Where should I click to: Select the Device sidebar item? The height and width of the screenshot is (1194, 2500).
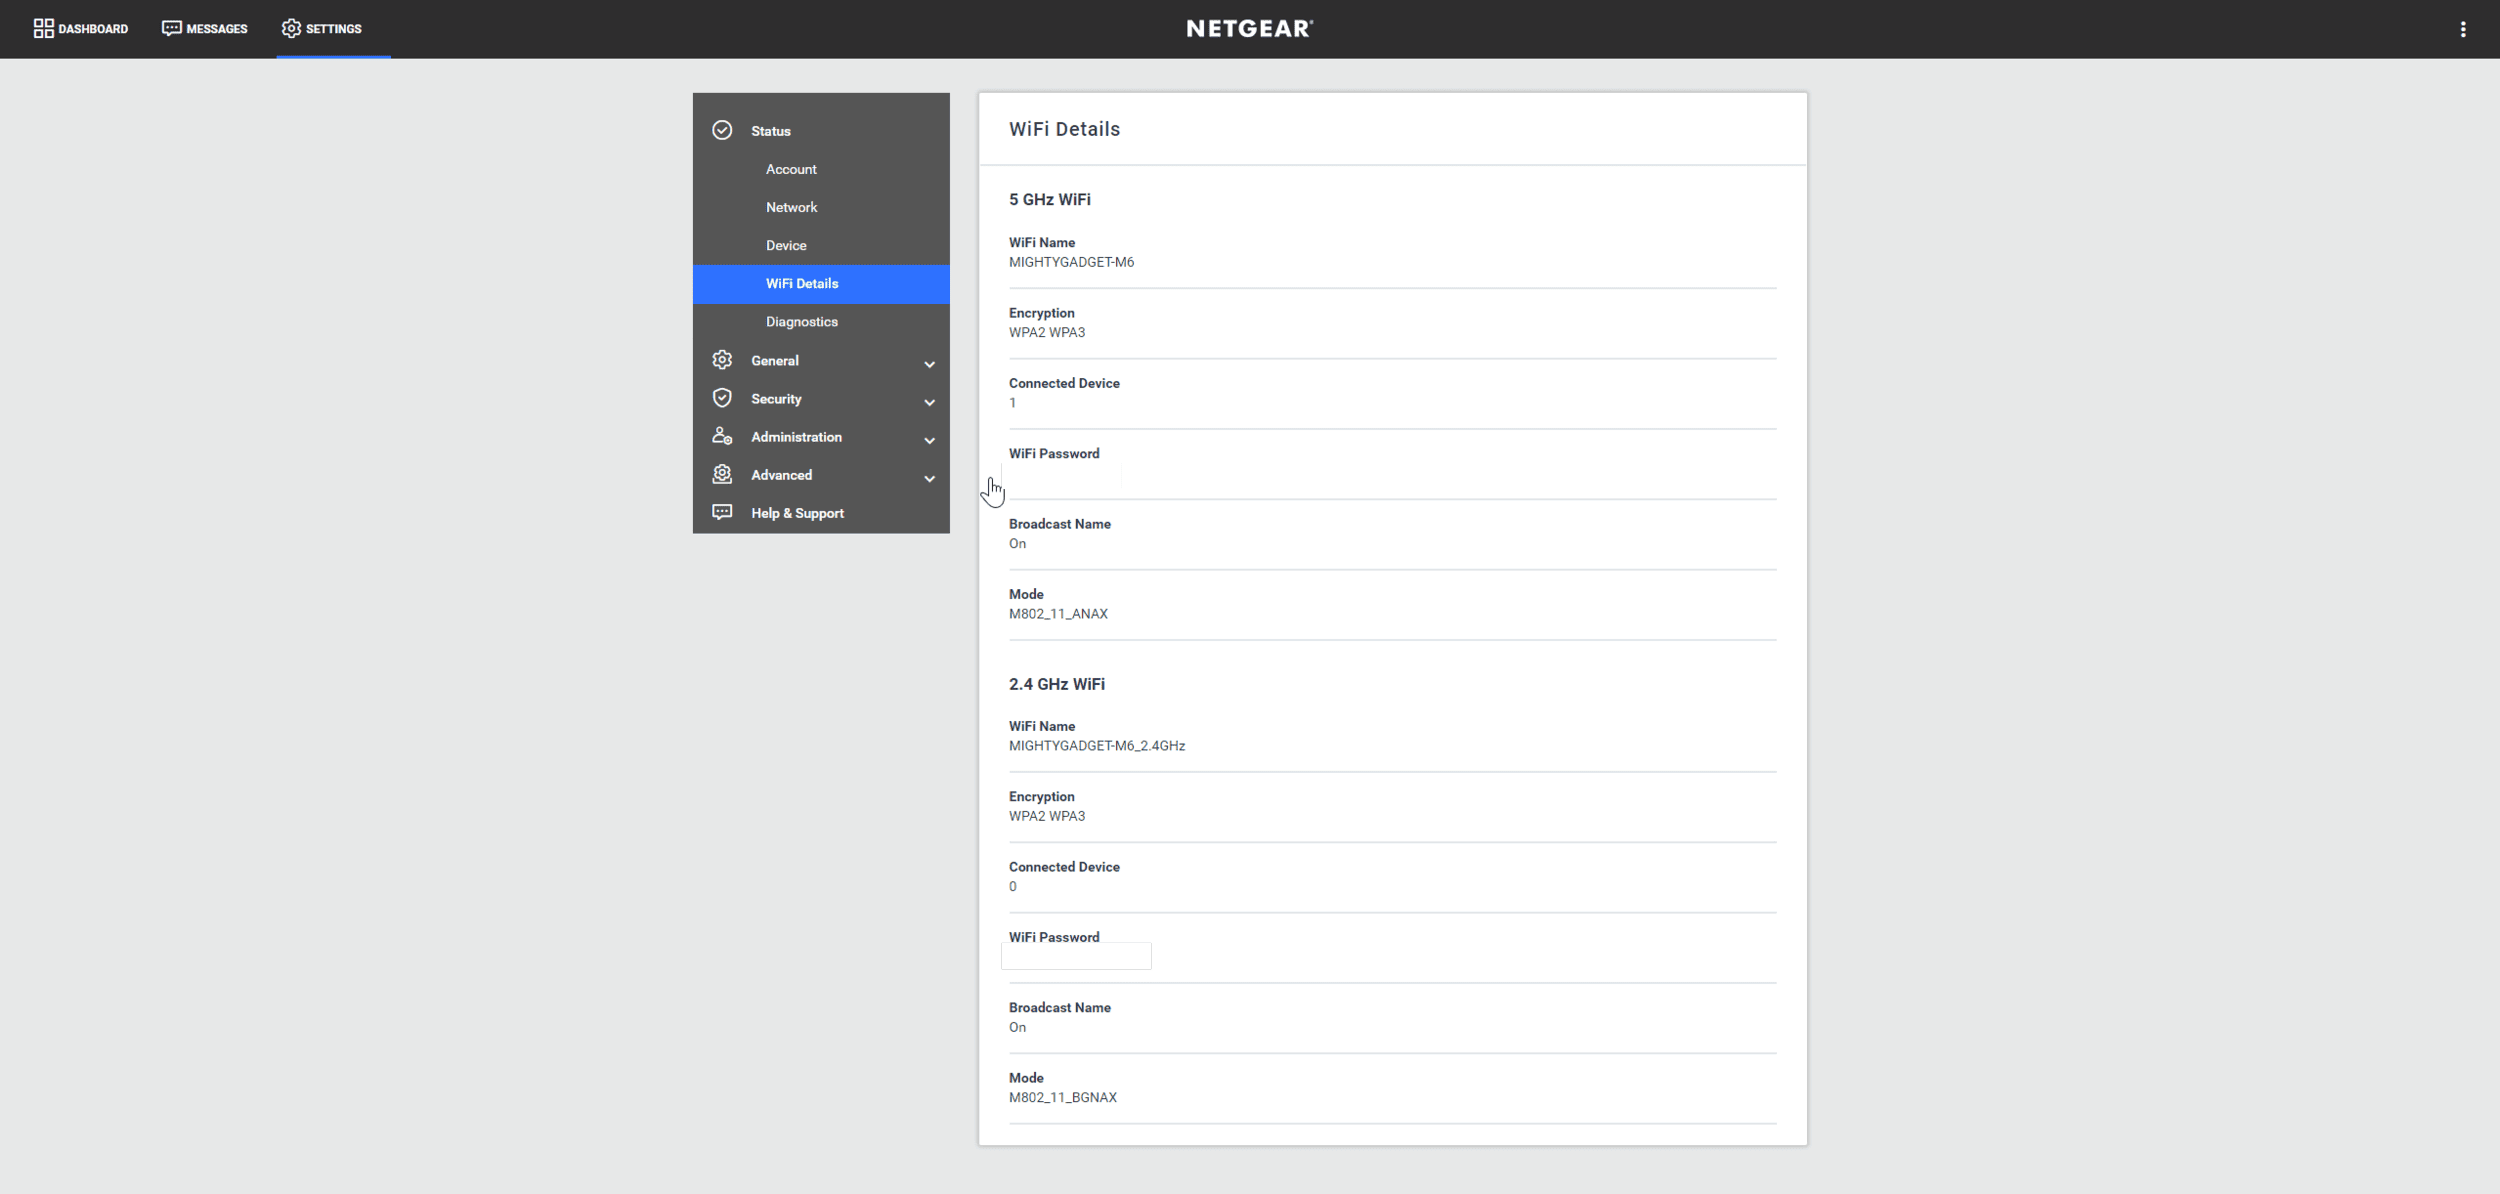pyautogui.click(x=786, y=245)
